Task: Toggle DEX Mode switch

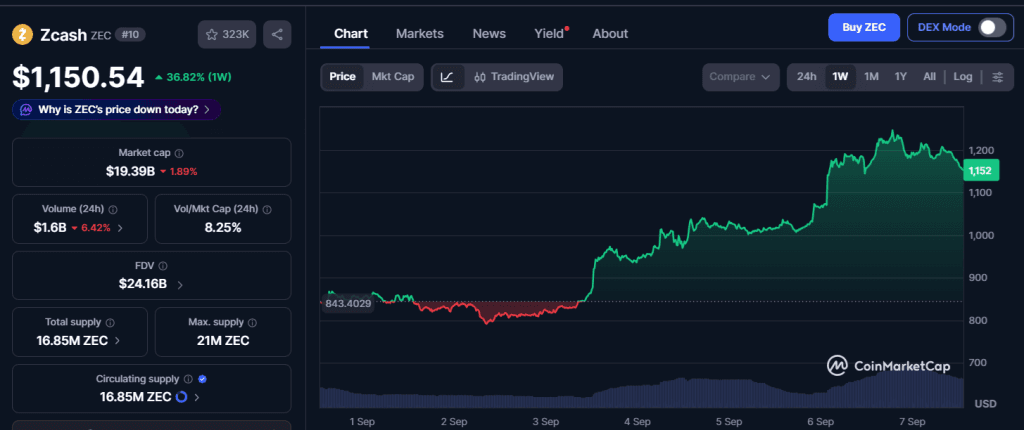Action: tap(991, 27)
